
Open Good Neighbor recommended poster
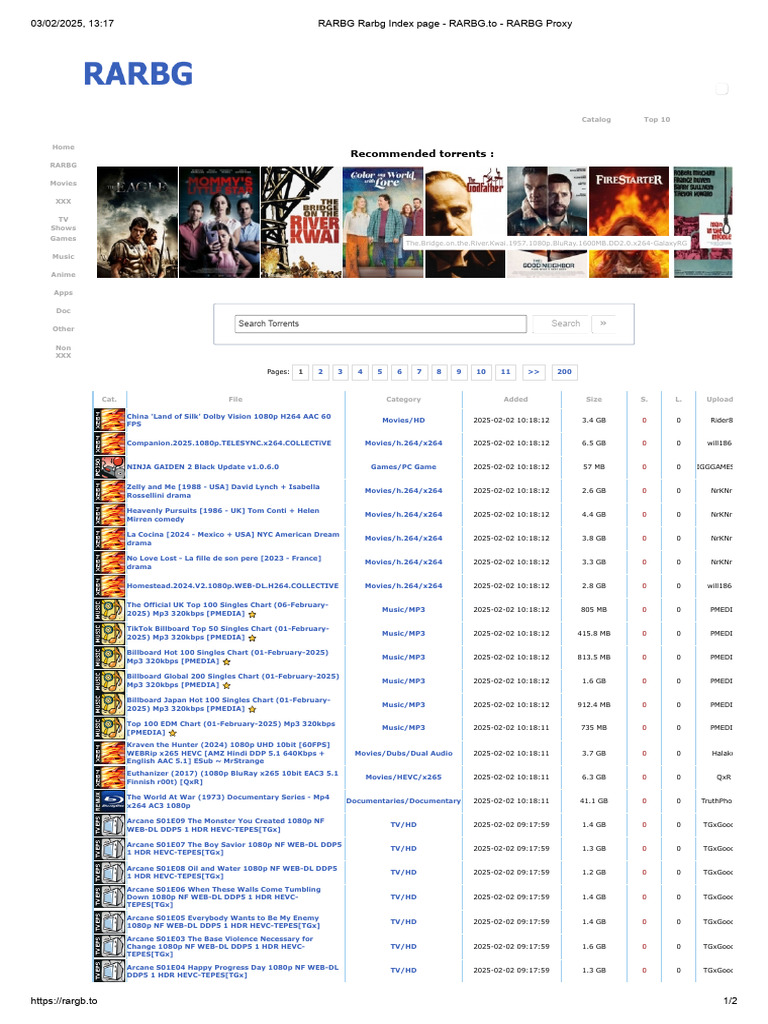(x=547, y=222)
